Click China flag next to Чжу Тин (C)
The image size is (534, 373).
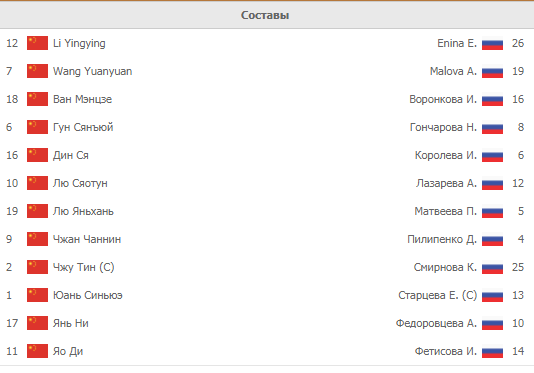click(37, 267)
